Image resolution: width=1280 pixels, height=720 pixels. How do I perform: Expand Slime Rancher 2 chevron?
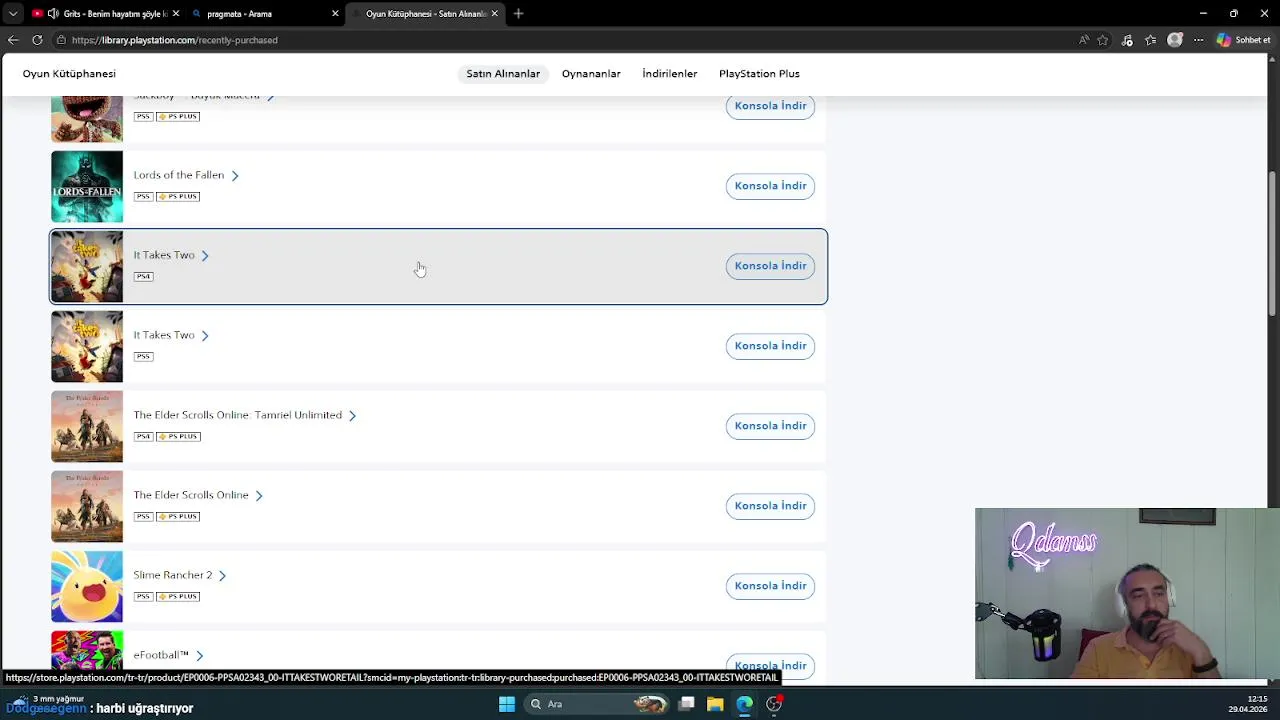point(222,576)
